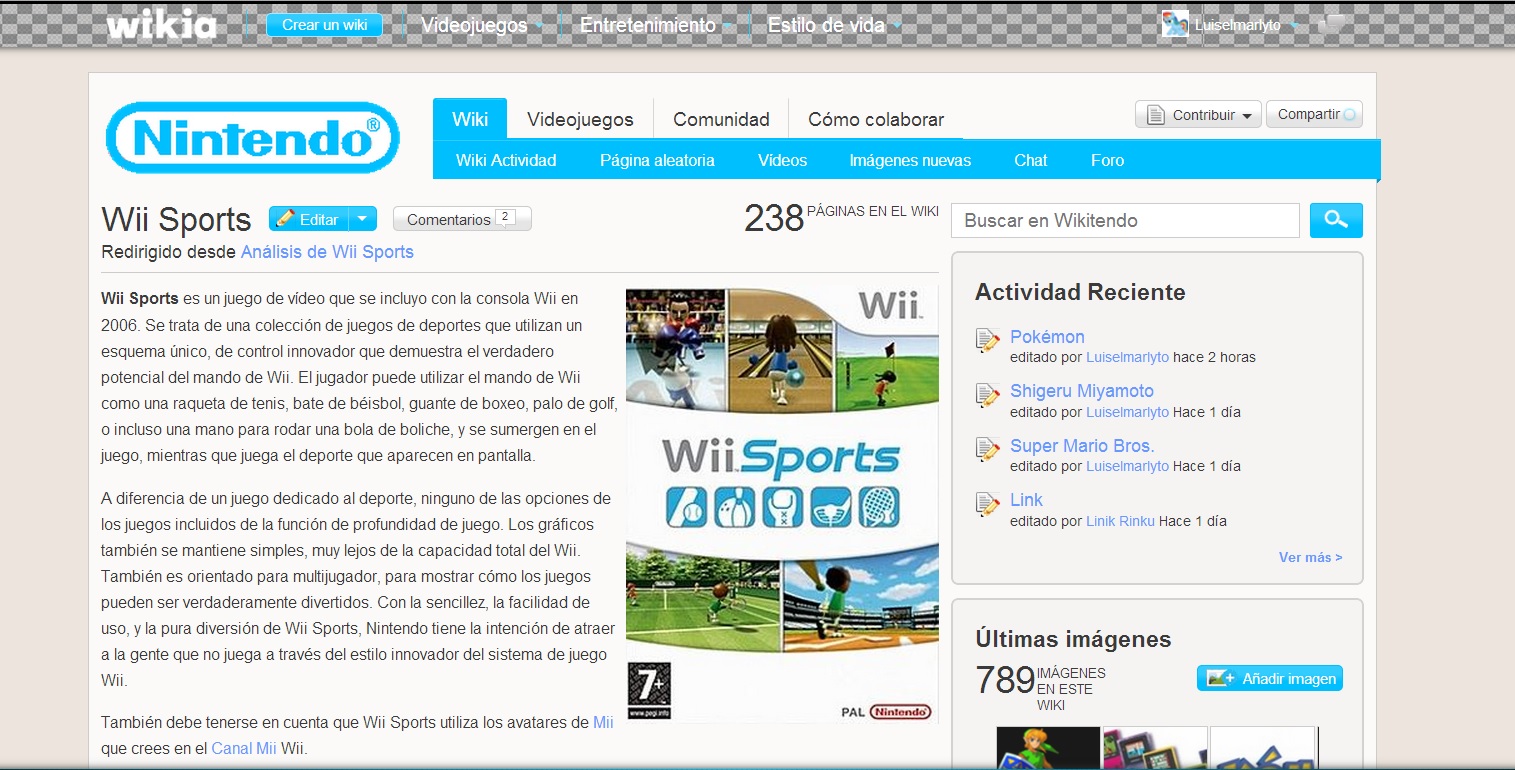Switch to the Videojuegos wiki tab

(580, 119)
